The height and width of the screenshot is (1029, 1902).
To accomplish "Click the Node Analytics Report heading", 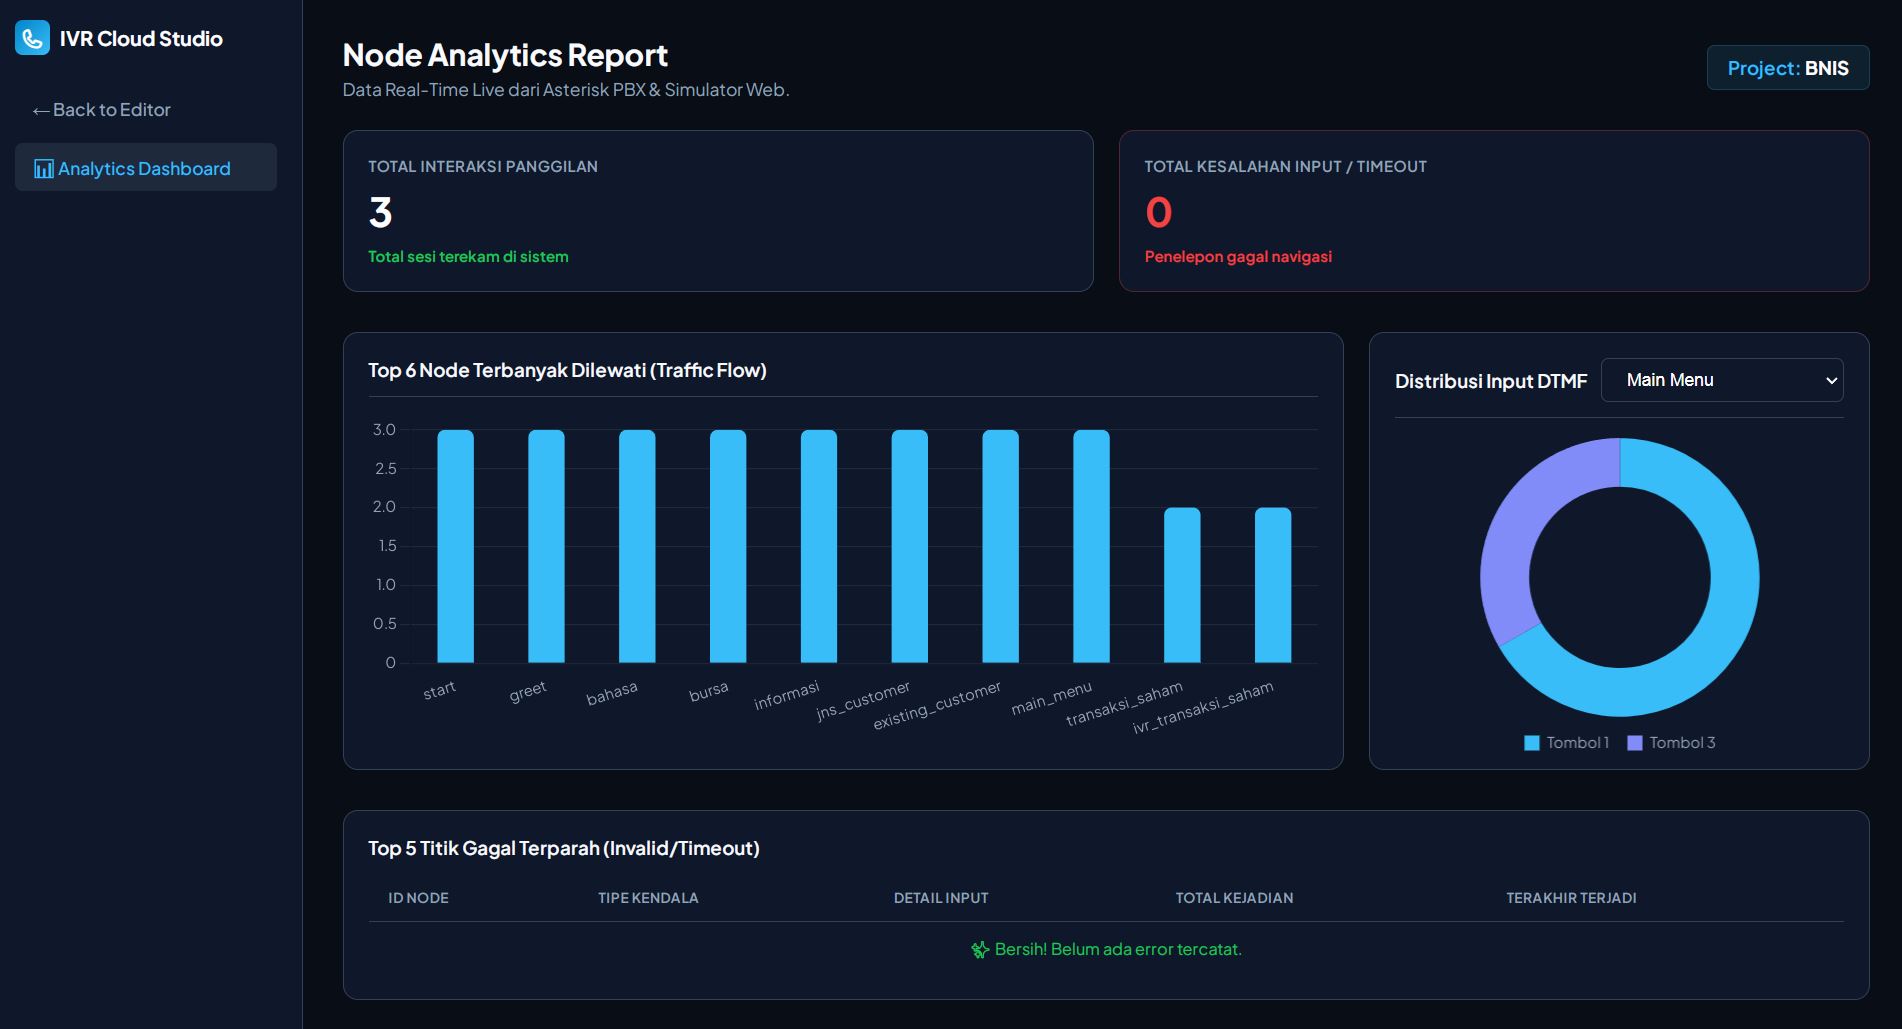I will tap(505, 55).
